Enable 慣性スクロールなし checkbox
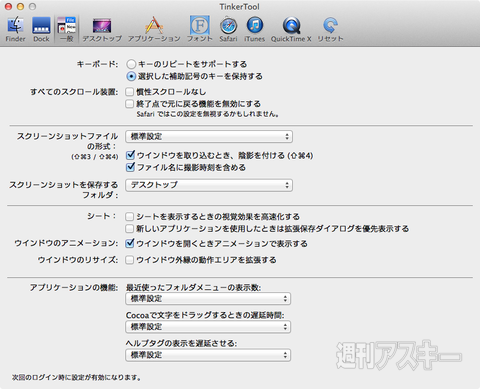 (130, 92)
